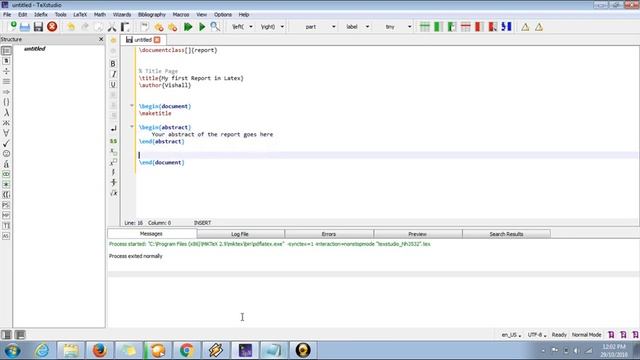This screenshot has width=640, height=360.
Task: Toggle side panel button at bottom left
Action: [x=6, y=335]
